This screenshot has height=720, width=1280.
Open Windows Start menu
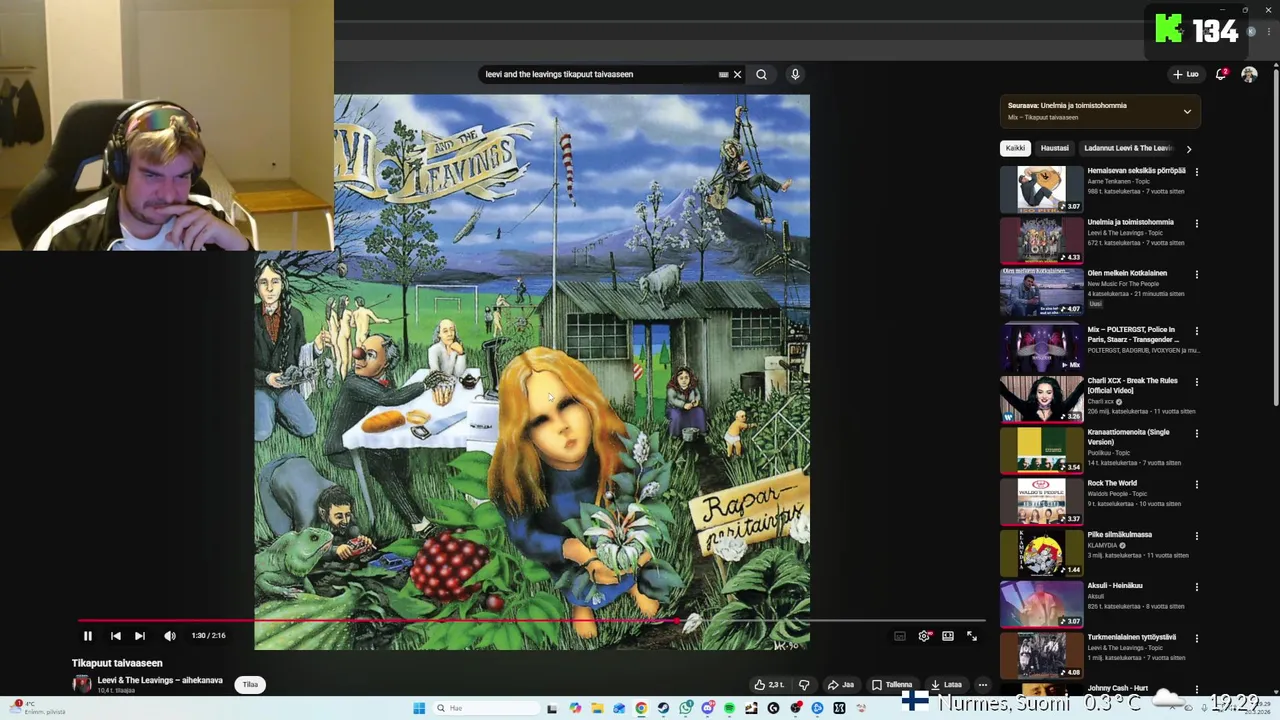coord(419,708)
